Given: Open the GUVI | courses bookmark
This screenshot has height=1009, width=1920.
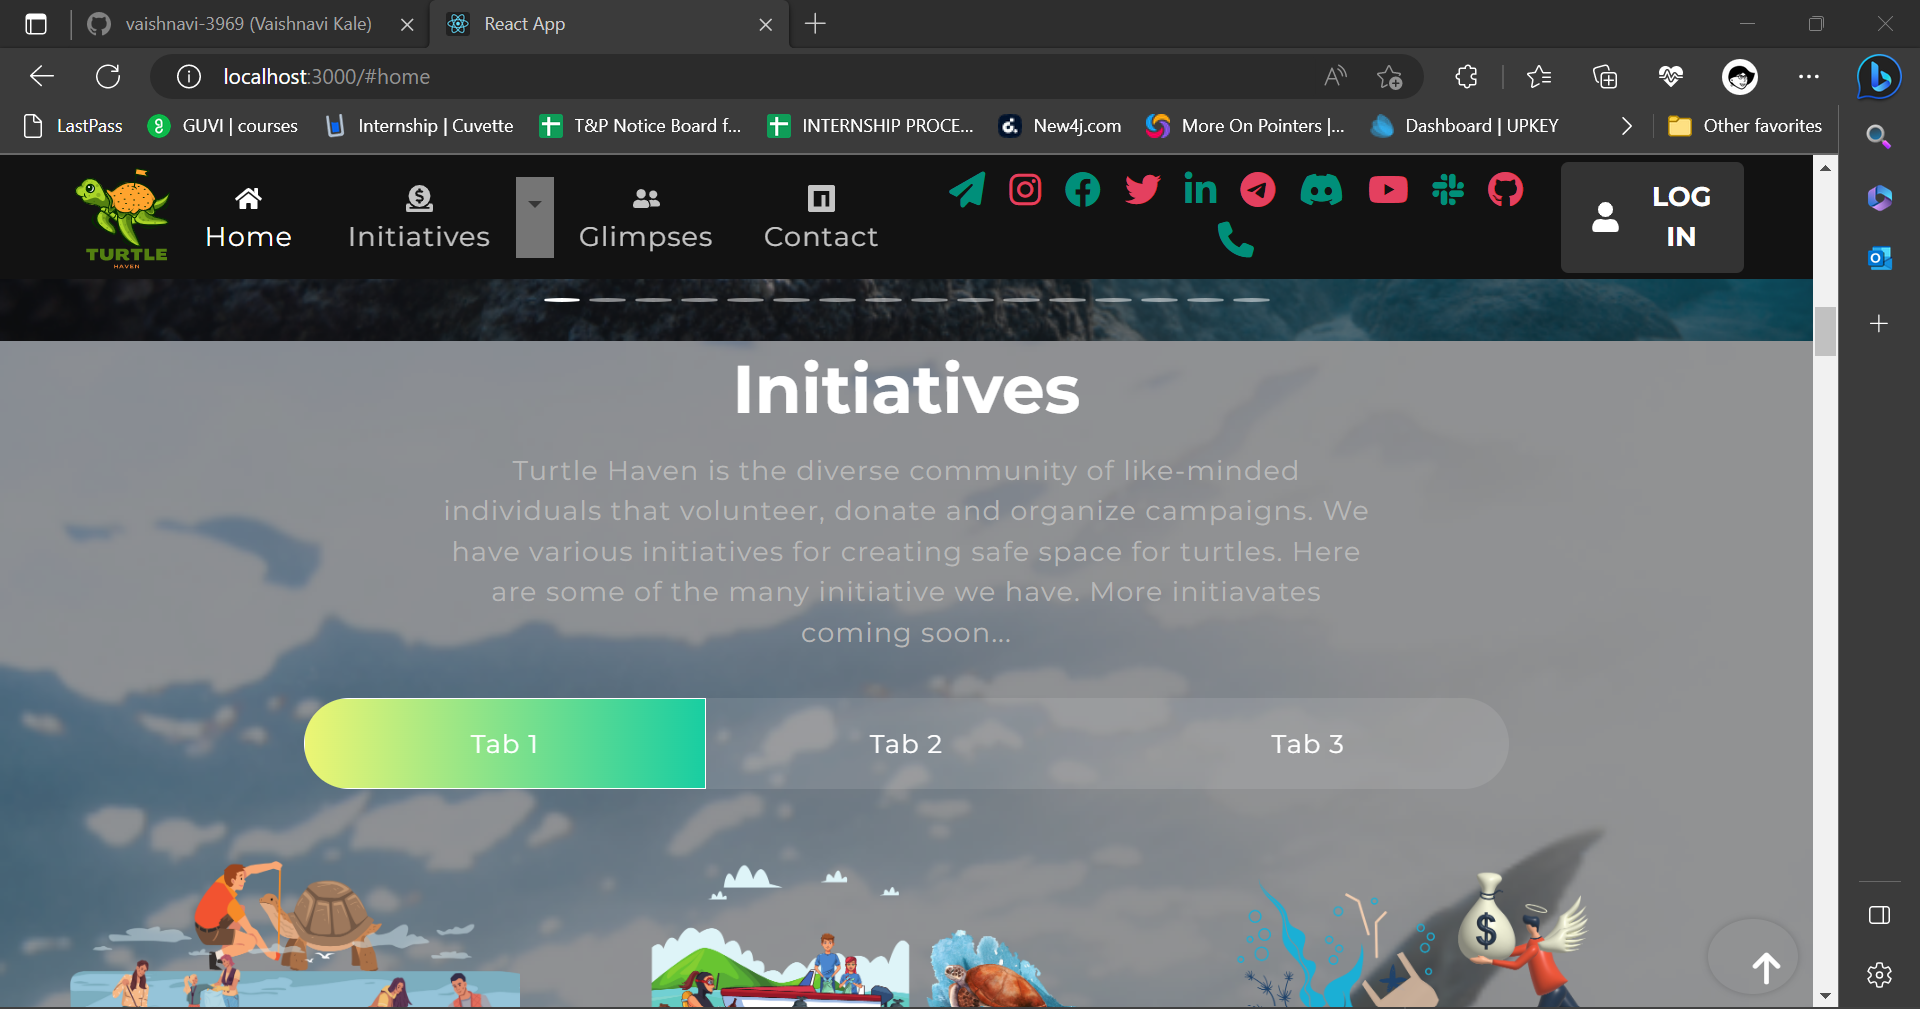Looking at the screenshot, I should point(223,126).
